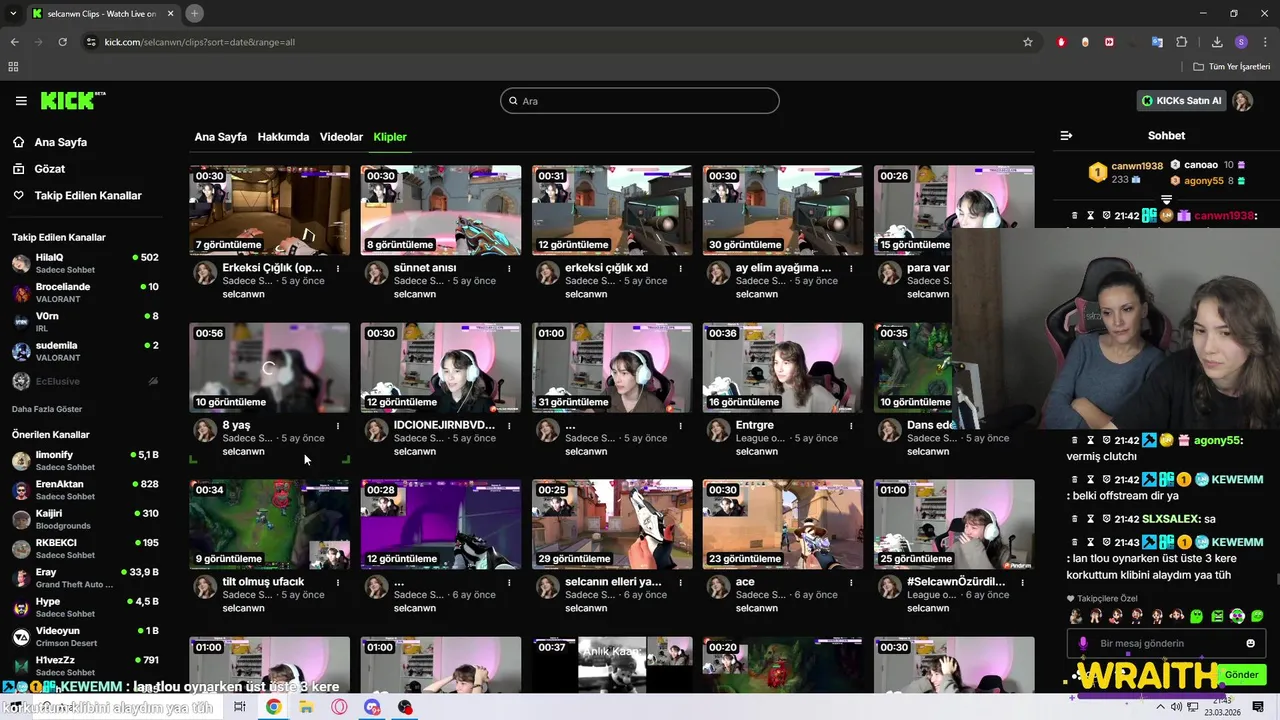This screenshot has height=720, width=1280.
Task: Open chatter name canwn1938 in leaderboard
Action: click(x=1137, y=166)
